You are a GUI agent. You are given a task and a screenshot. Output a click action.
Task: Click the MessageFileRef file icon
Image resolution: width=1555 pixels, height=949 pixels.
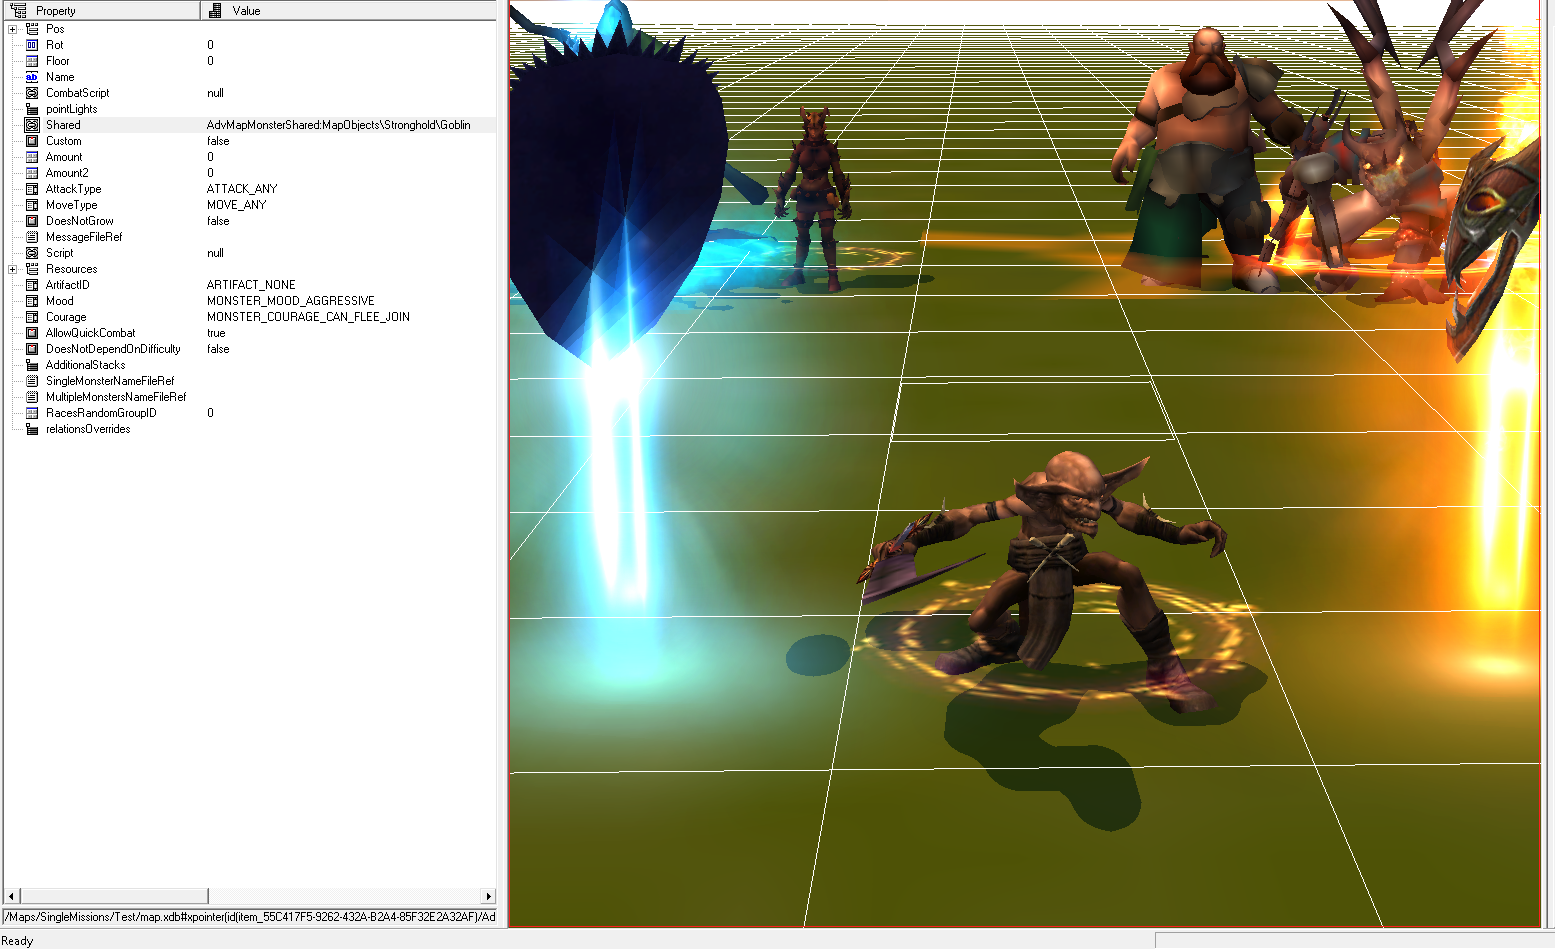[x=32, y=237]
